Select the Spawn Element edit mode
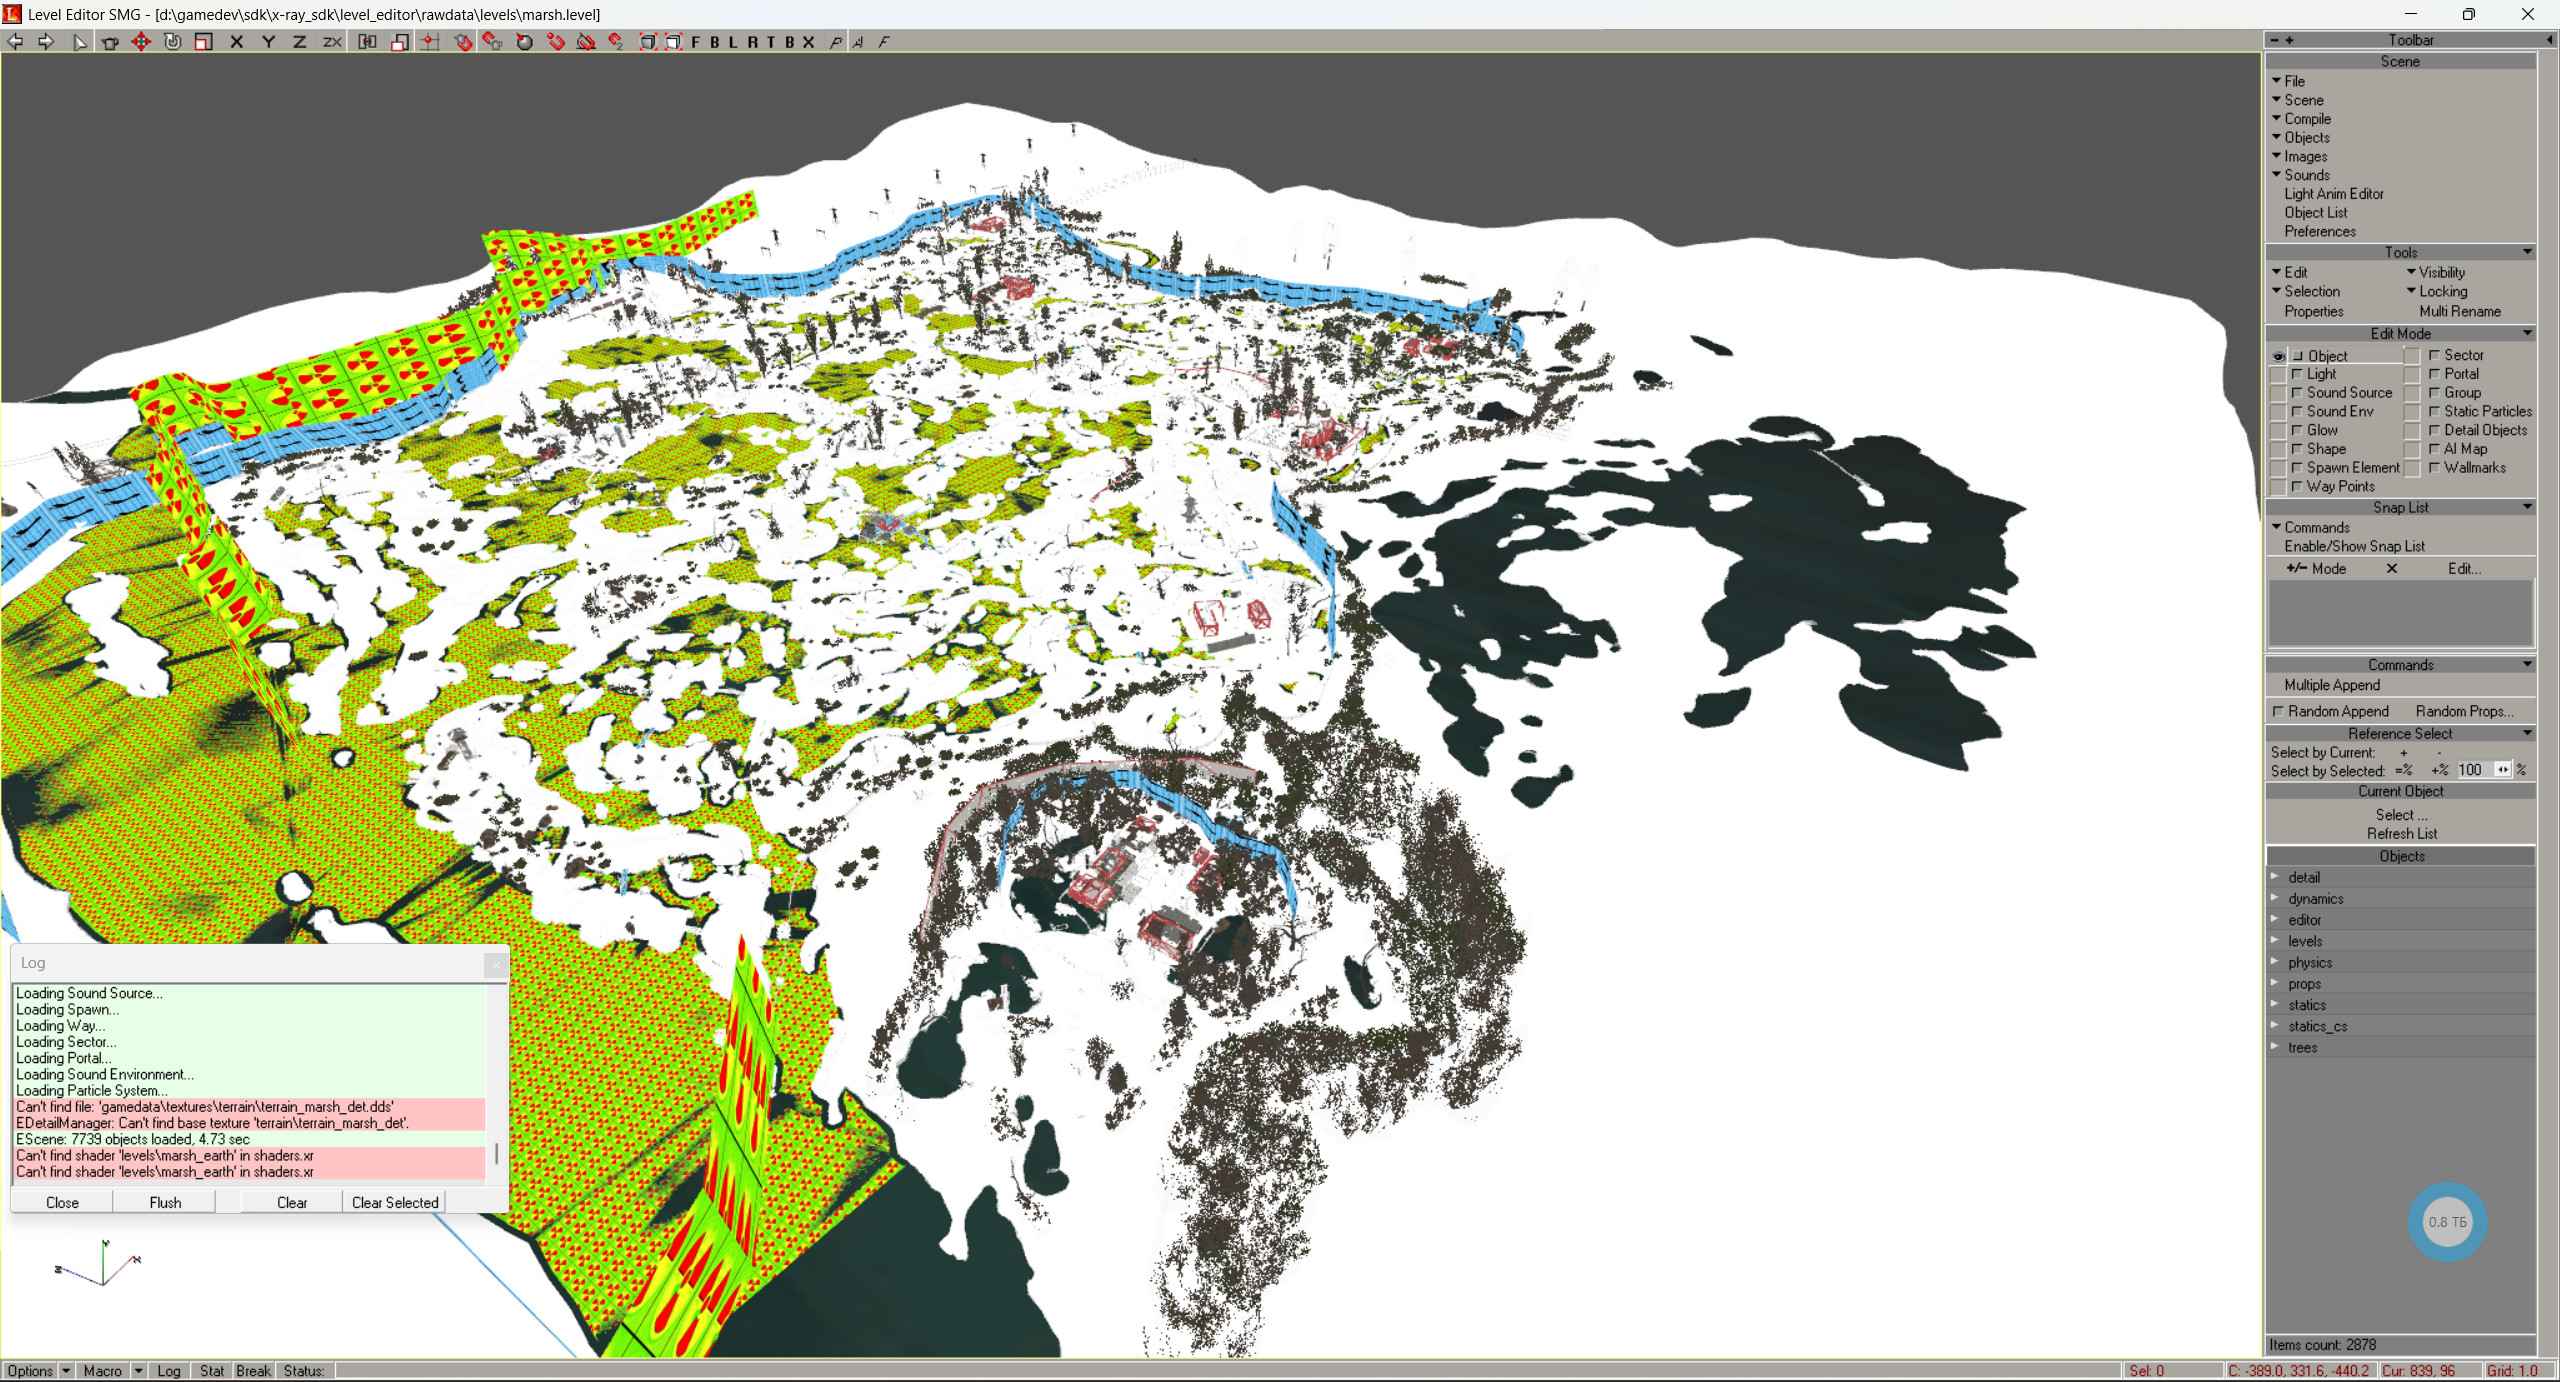The height and width of the screenshot is (1382, 2560). tap(2344, 468)
